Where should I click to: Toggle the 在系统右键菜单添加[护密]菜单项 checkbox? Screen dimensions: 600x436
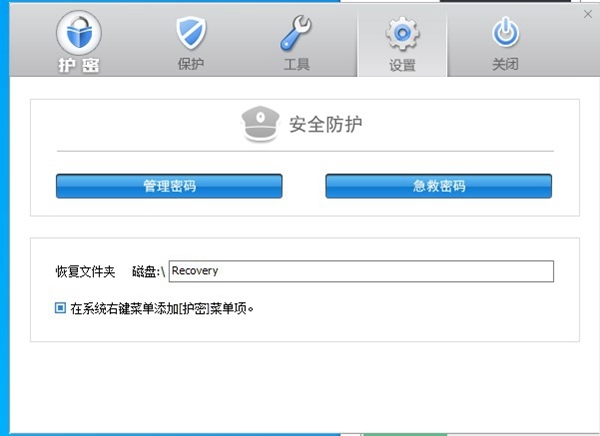click(x=60, y=308)
